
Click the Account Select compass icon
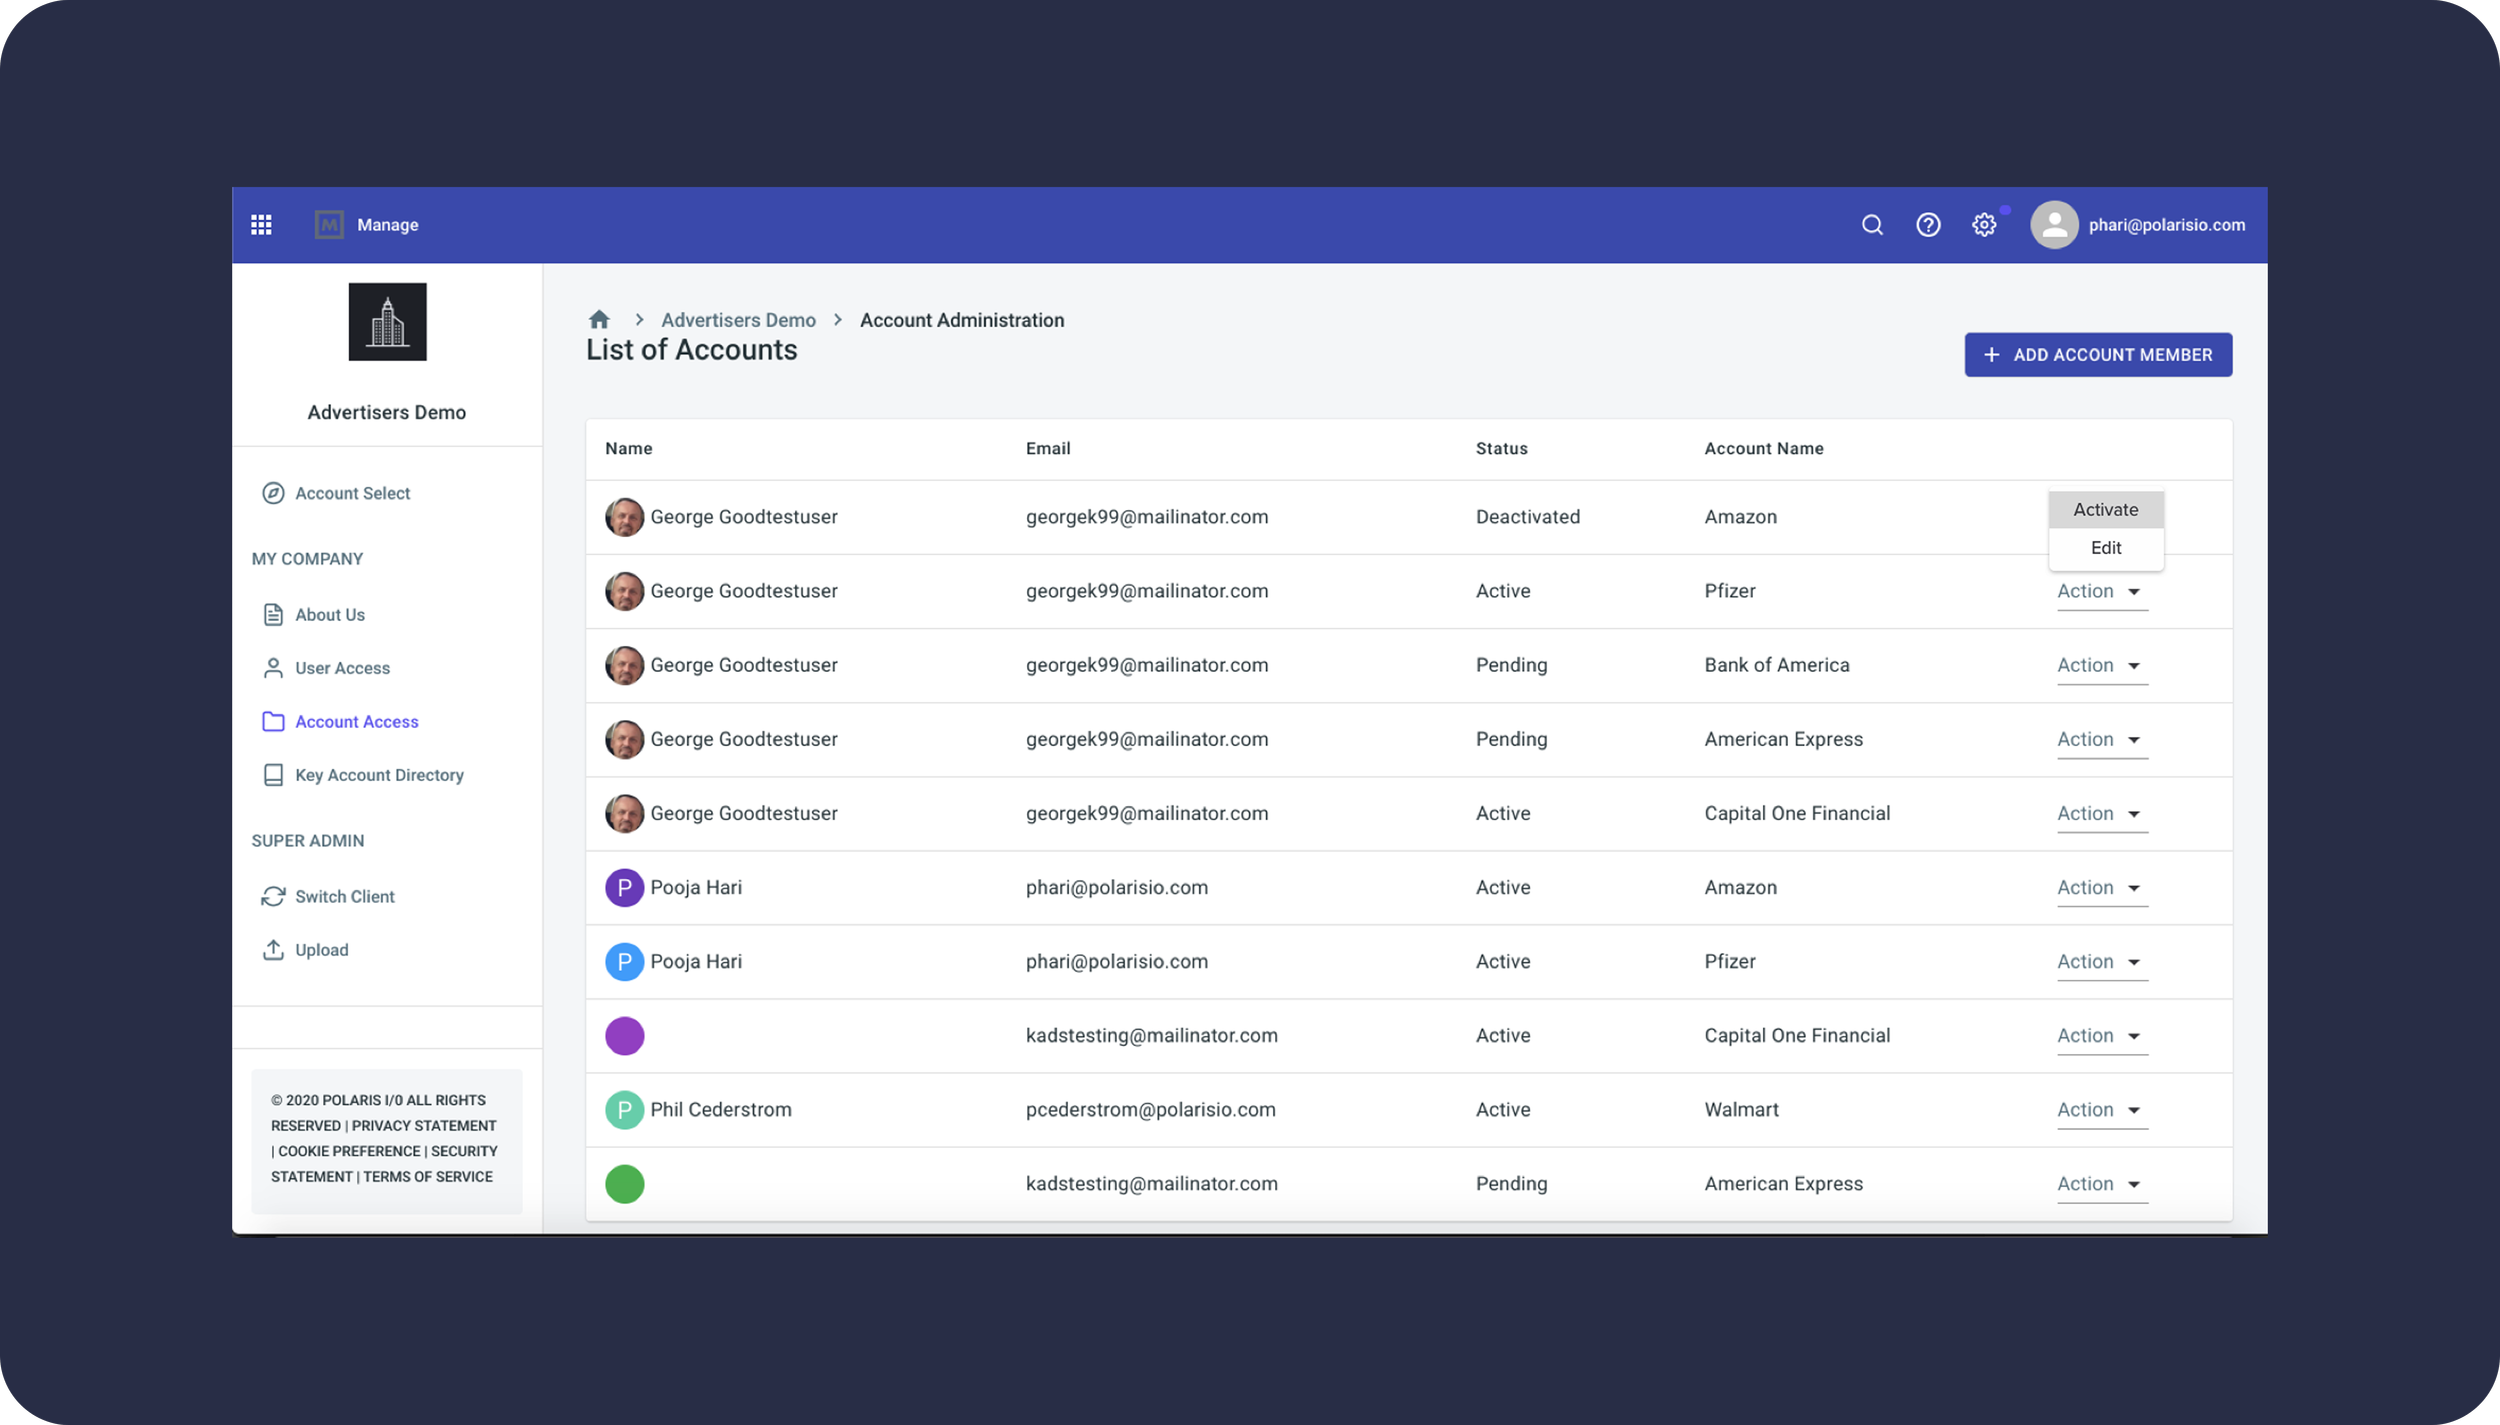(273, 493)
